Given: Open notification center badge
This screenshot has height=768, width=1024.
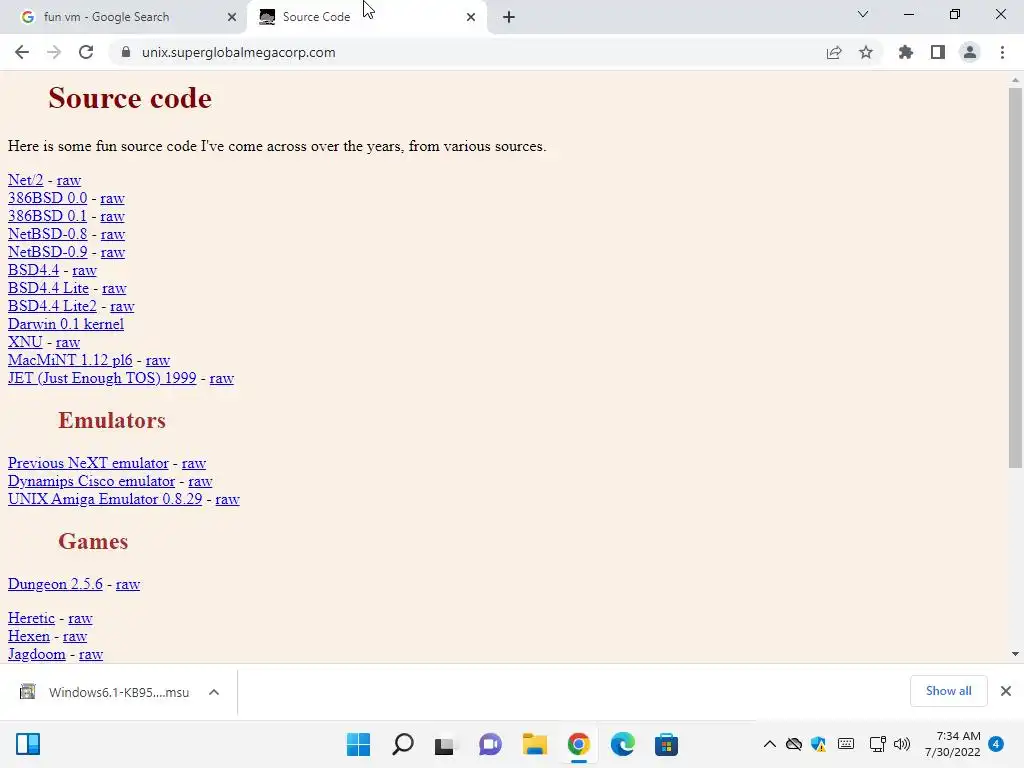Looking at the screenshot, I should tap(996, 744).
